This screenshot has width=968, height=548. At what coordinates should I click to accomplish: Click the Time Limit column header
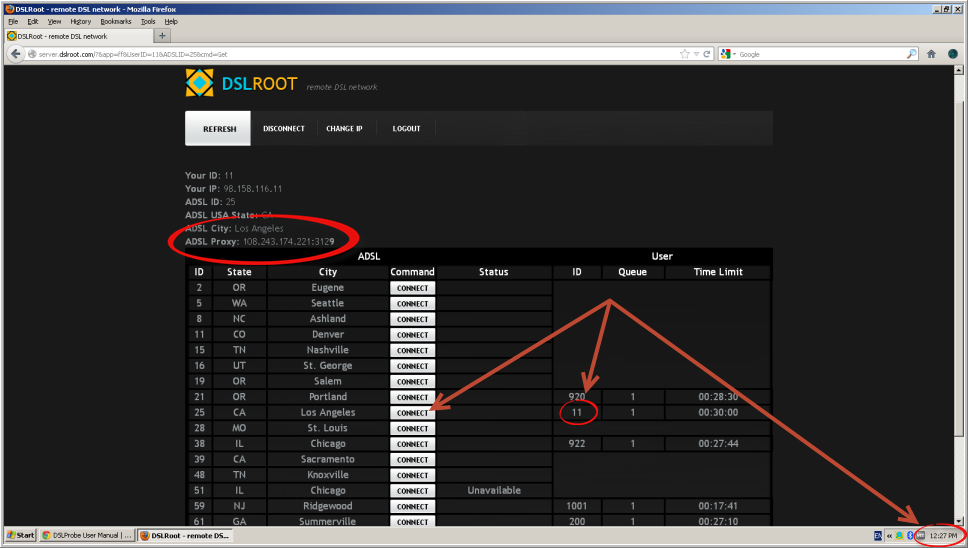(x=718, y=272)
